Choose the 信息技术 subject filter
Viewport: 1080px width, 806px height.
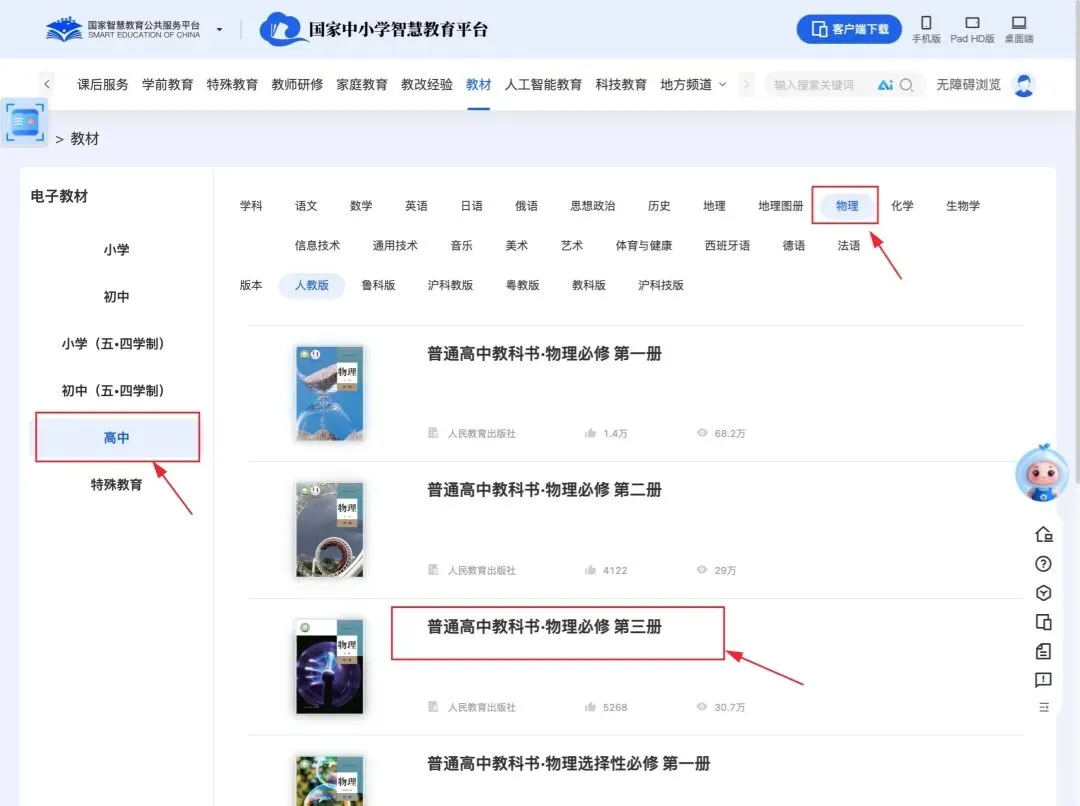[317, 245]
